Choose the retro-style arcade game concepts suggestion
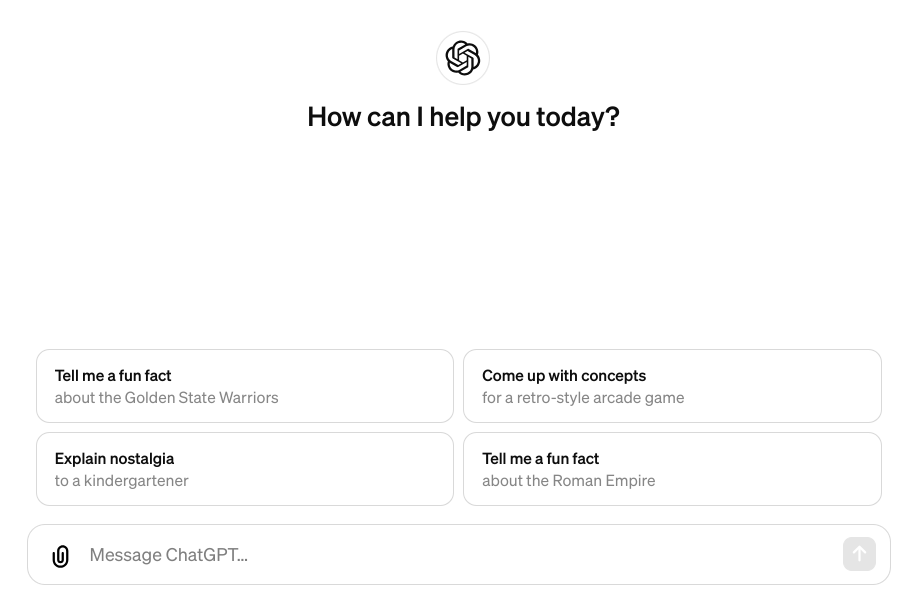The height and width of the screenshot is (590, 924). pyautogui.click(x=672, y=386)
